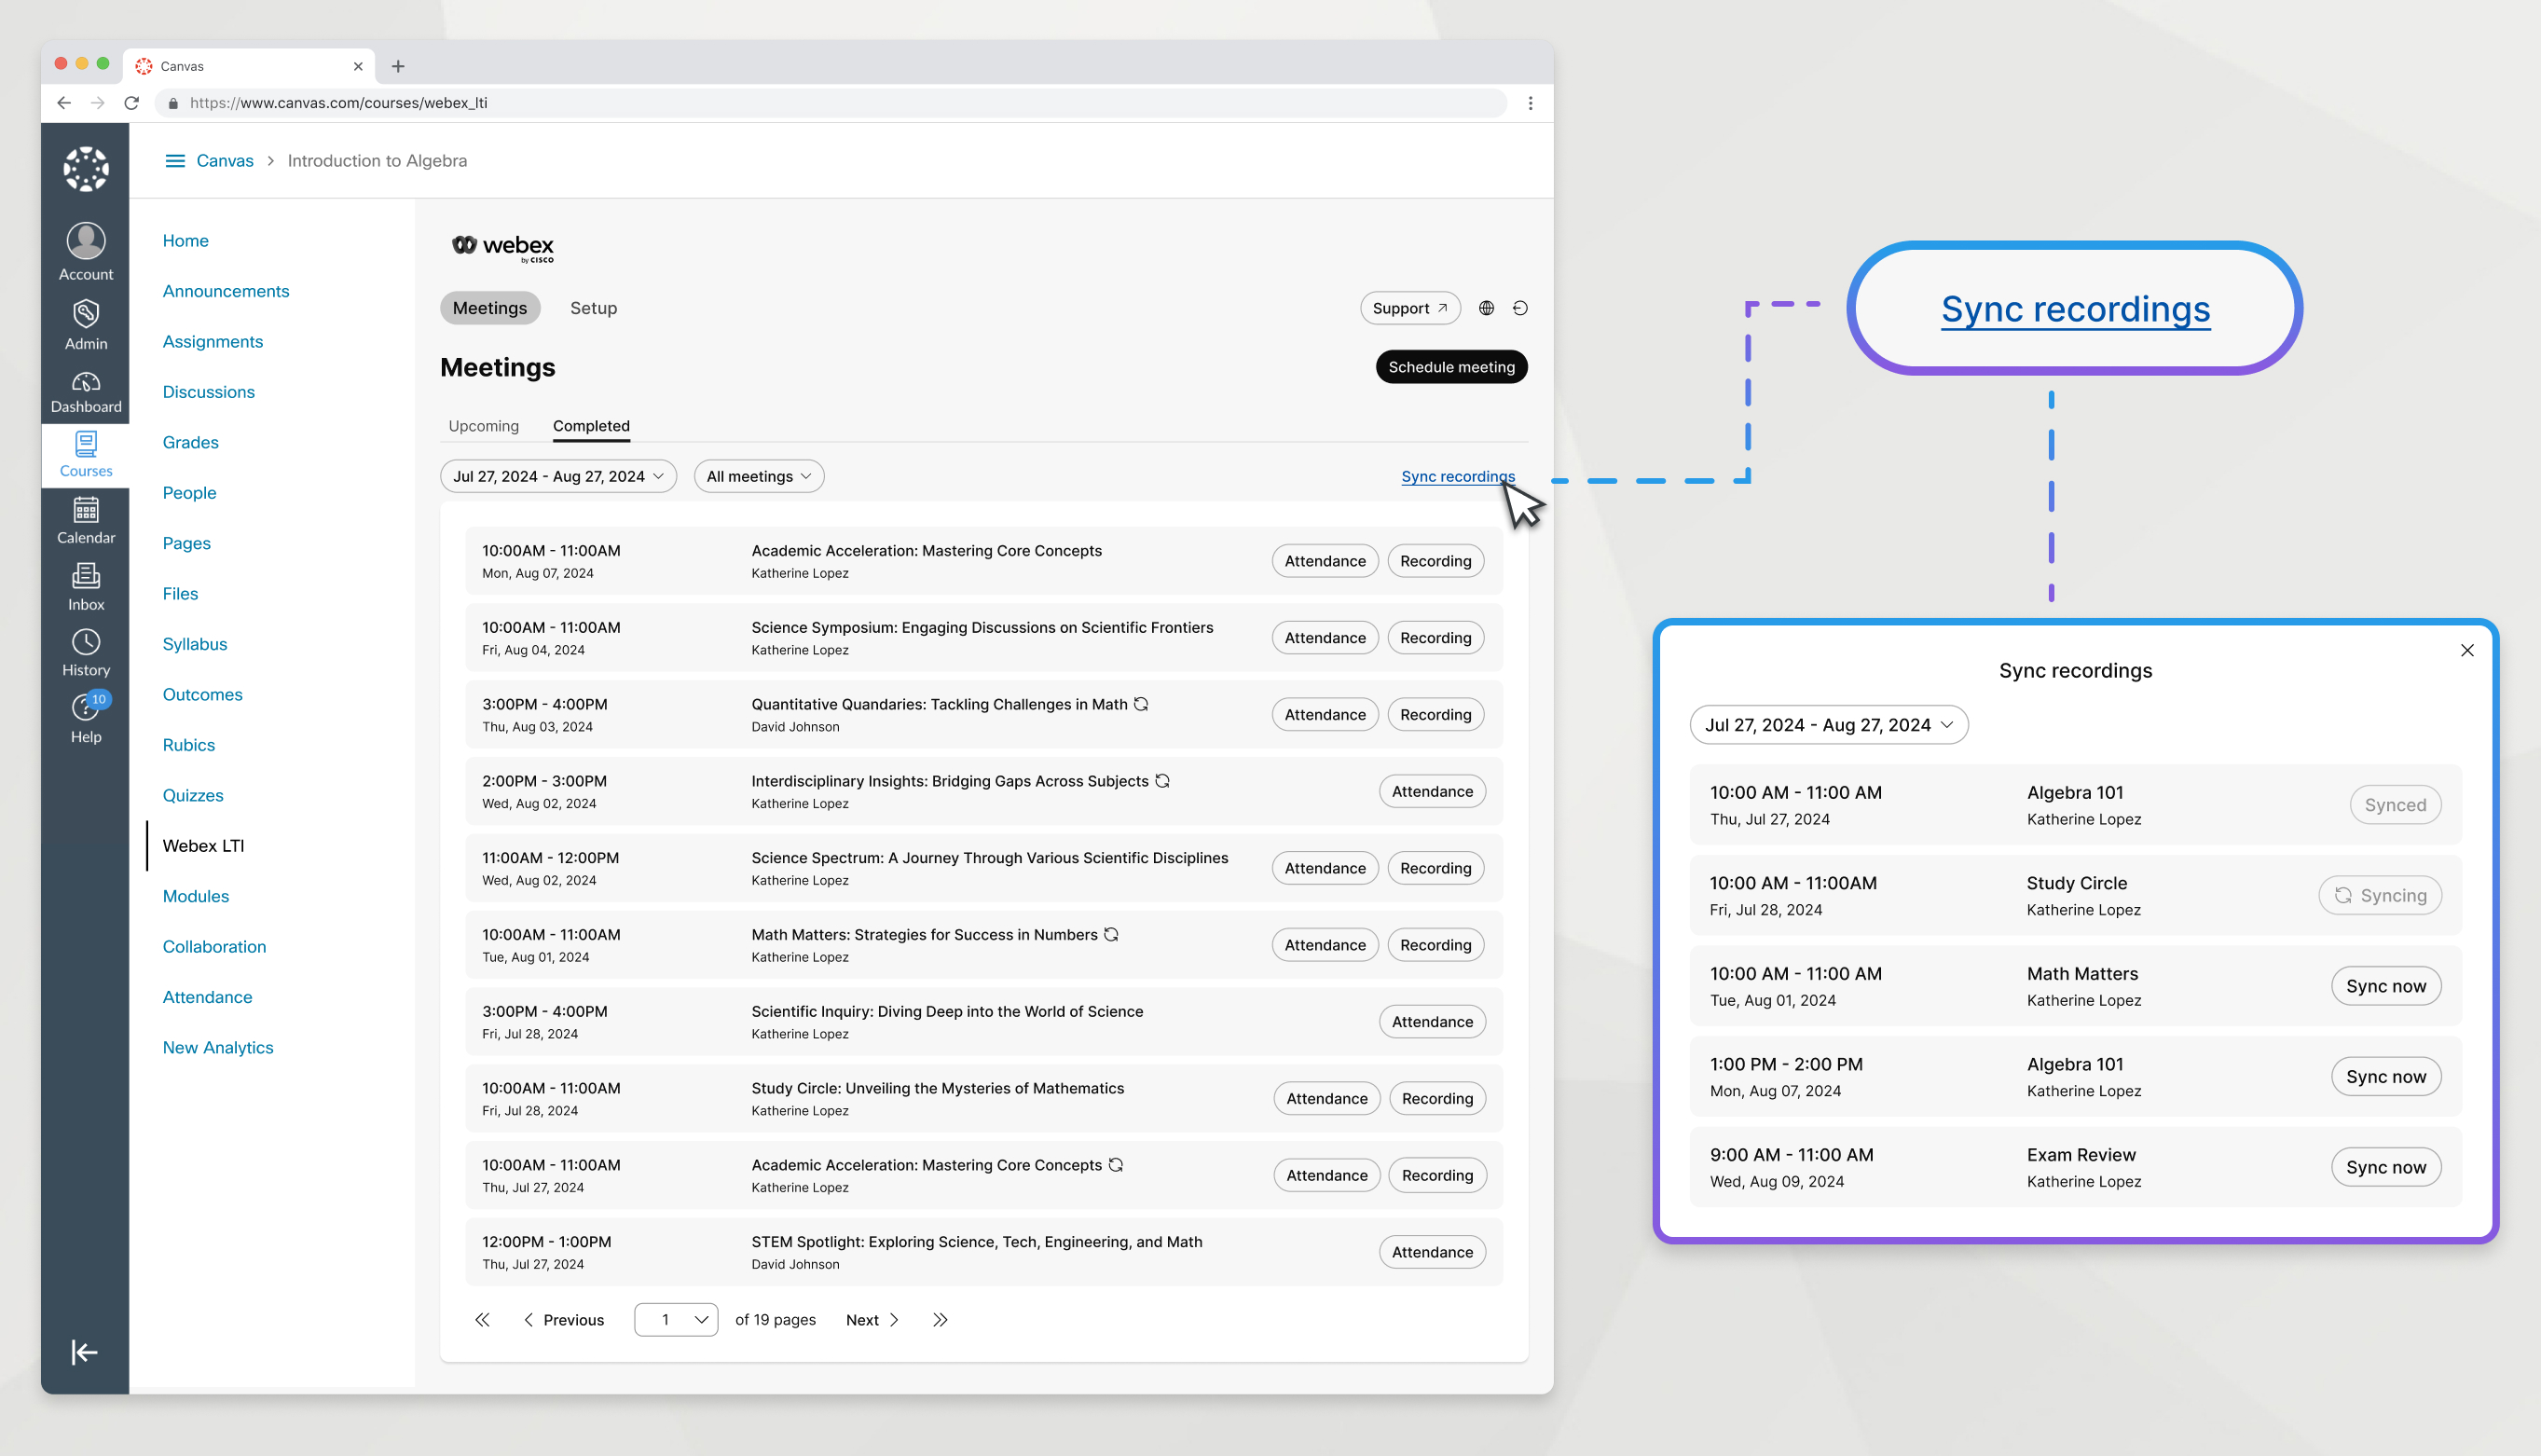Click the Sync recordings link

pos(1459,474)
